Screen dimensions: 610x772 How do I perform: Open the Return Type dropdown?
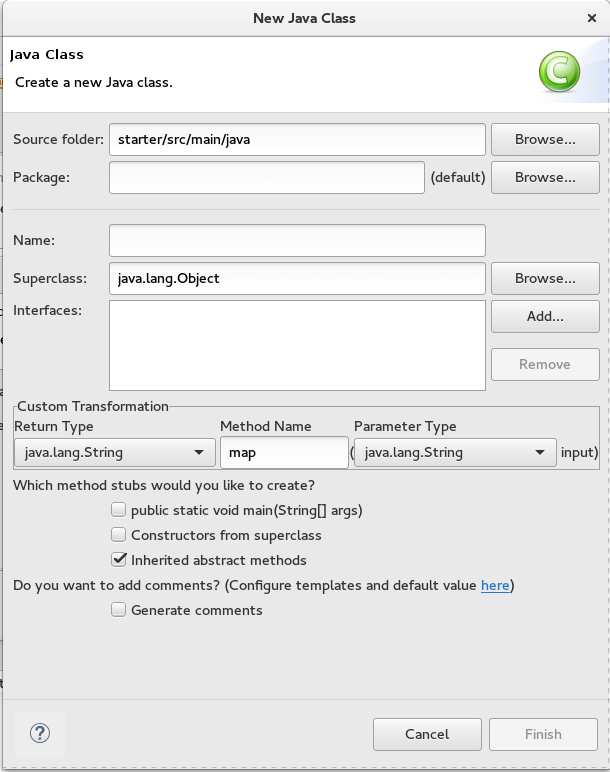pyautogui.click(x=114, y=452)
